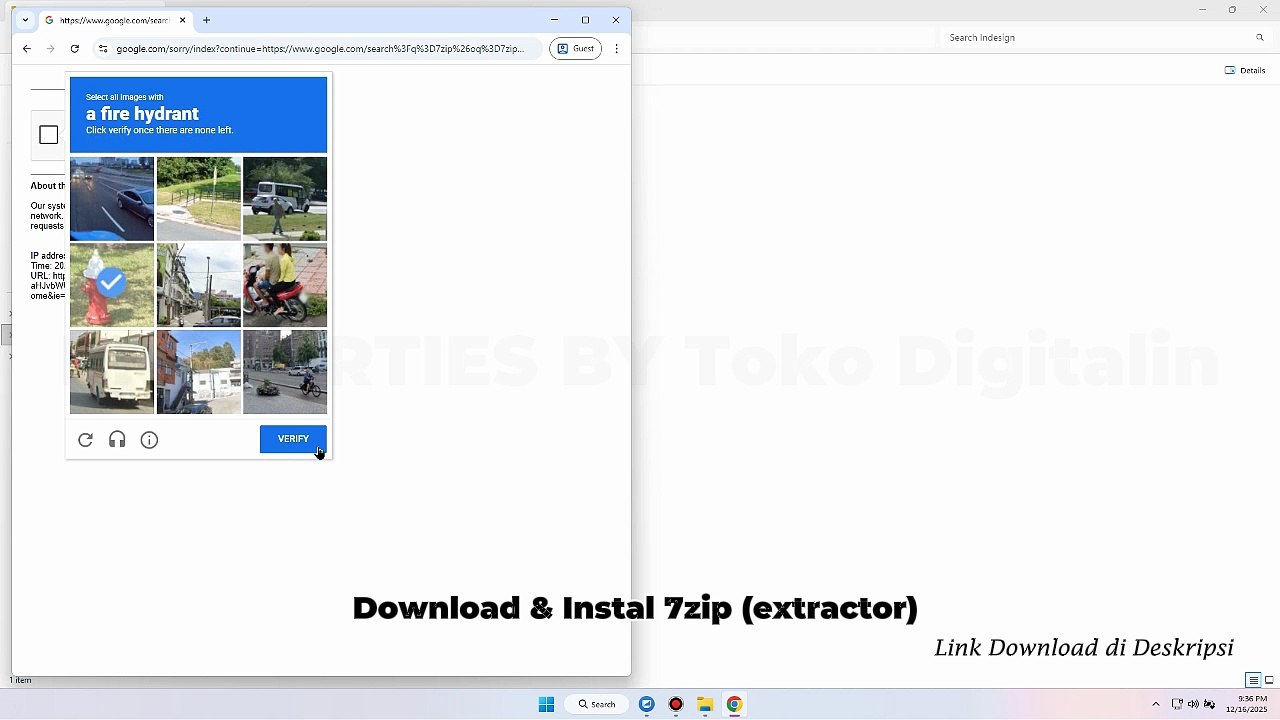Minimize the background Explorer window
The height and width of the screenshot is (720, 1280).
1202,9
